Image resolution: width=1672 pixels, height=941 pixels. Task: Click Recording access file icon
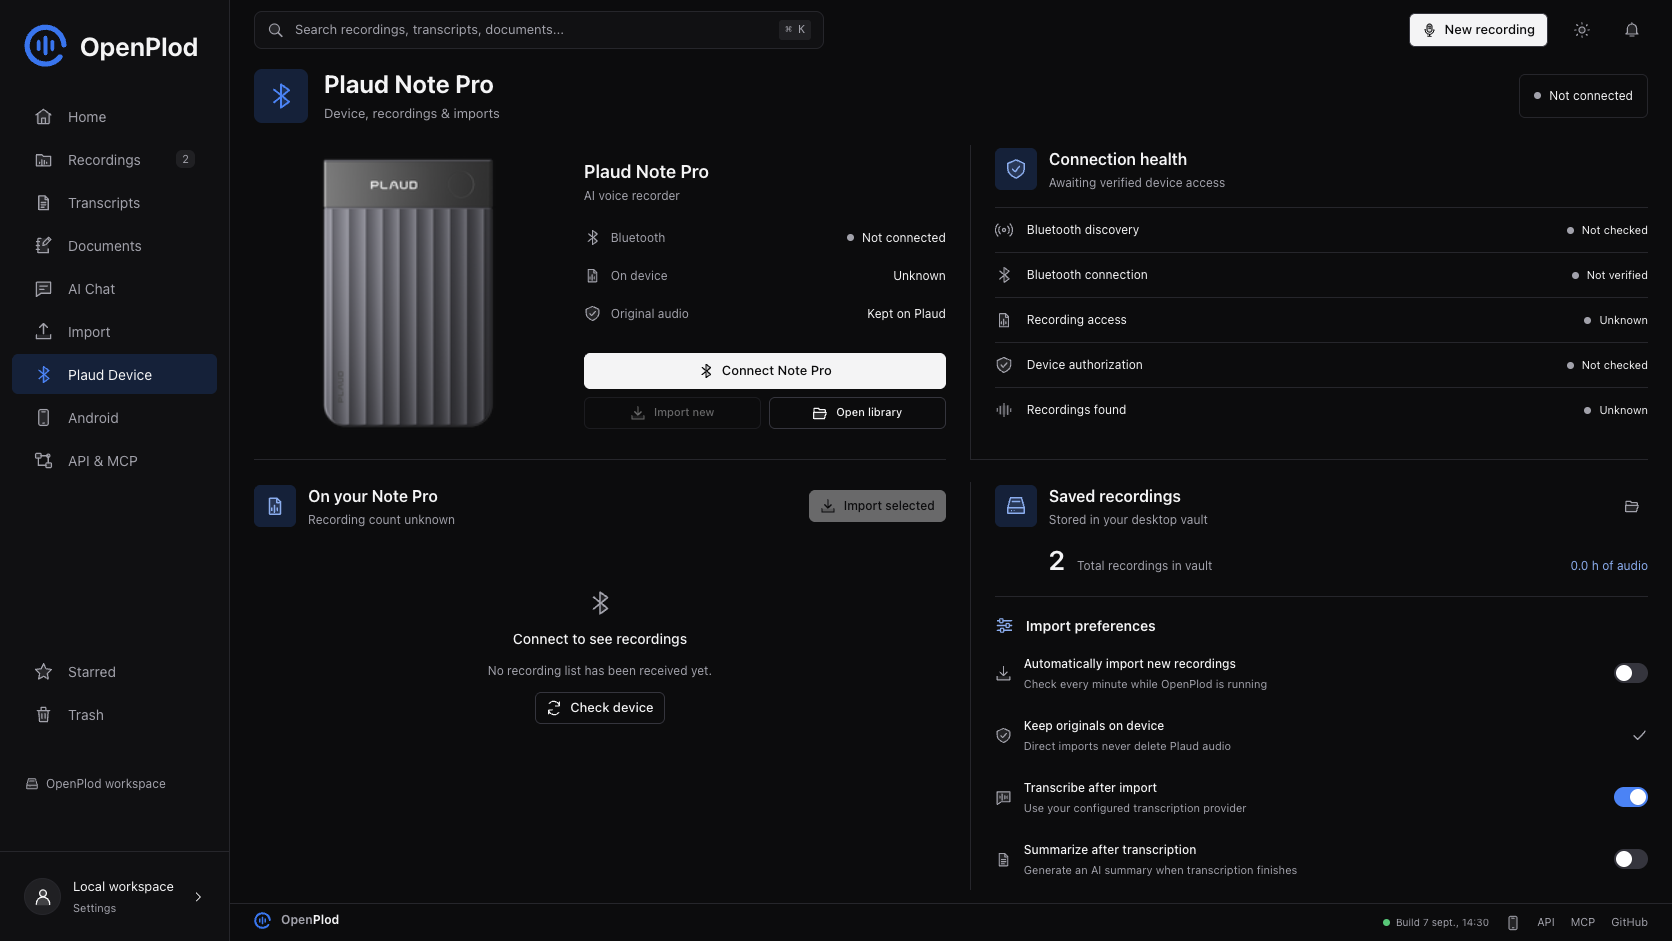[x=1004, y=320]
